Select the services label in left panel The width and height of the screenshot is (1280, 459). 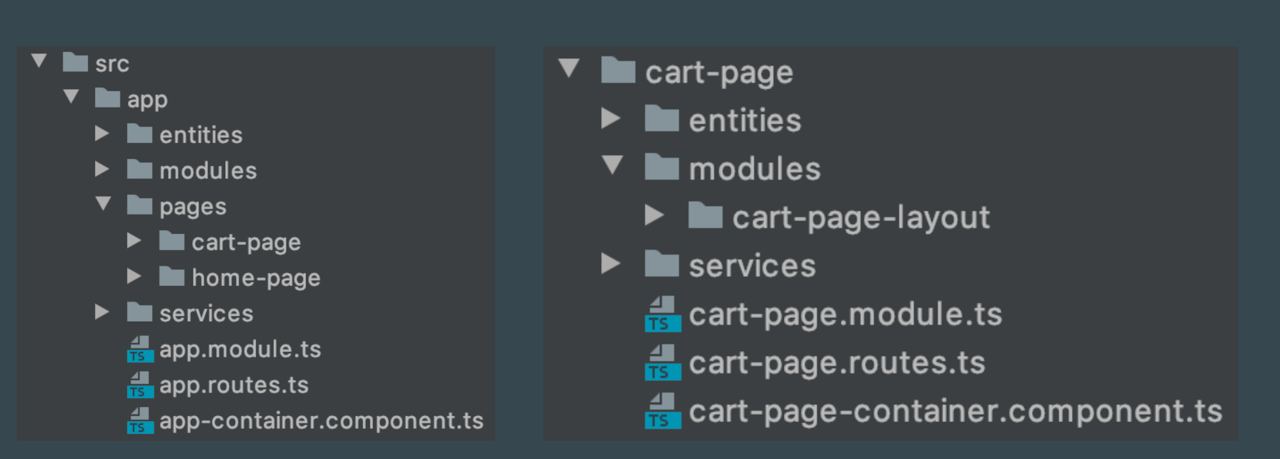(206, 314)
